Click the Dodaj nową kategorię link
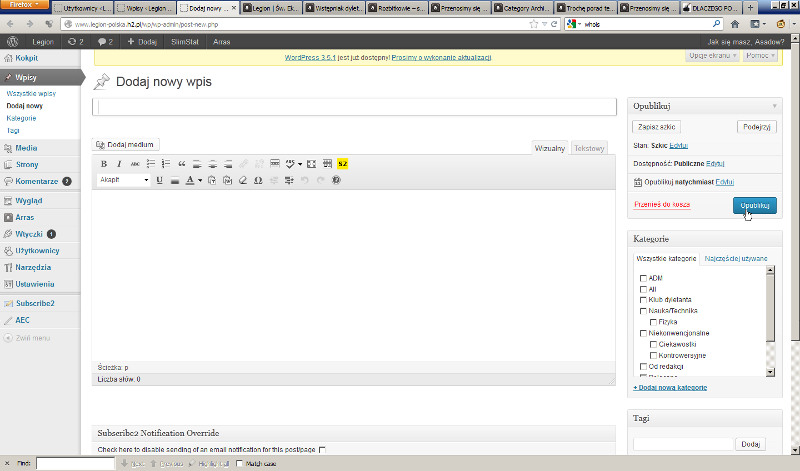Image resolution: width=800 pixels, height=471 pixels. (x=671, y=387)
